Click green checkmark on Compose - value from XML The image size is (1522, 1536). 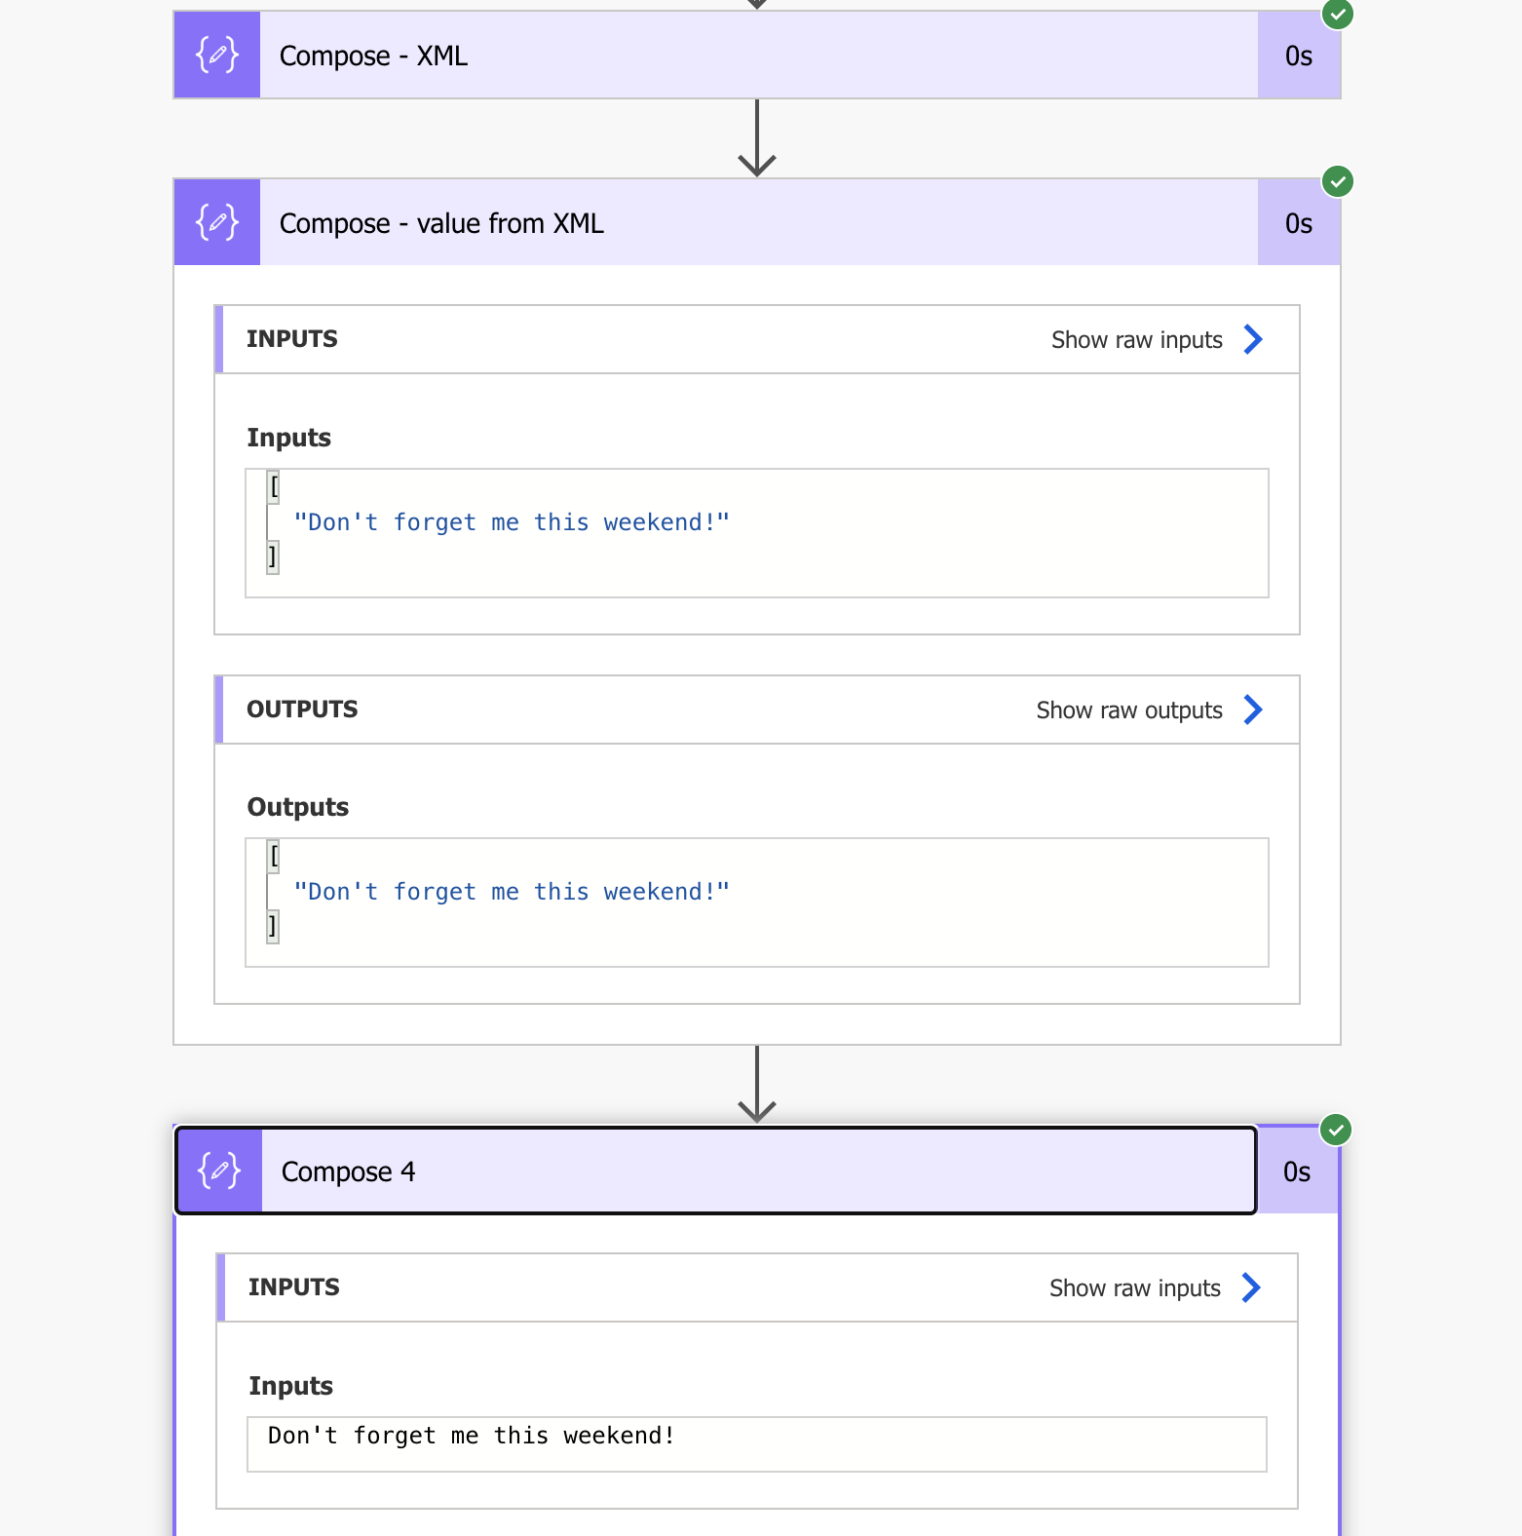point(1338,182)
